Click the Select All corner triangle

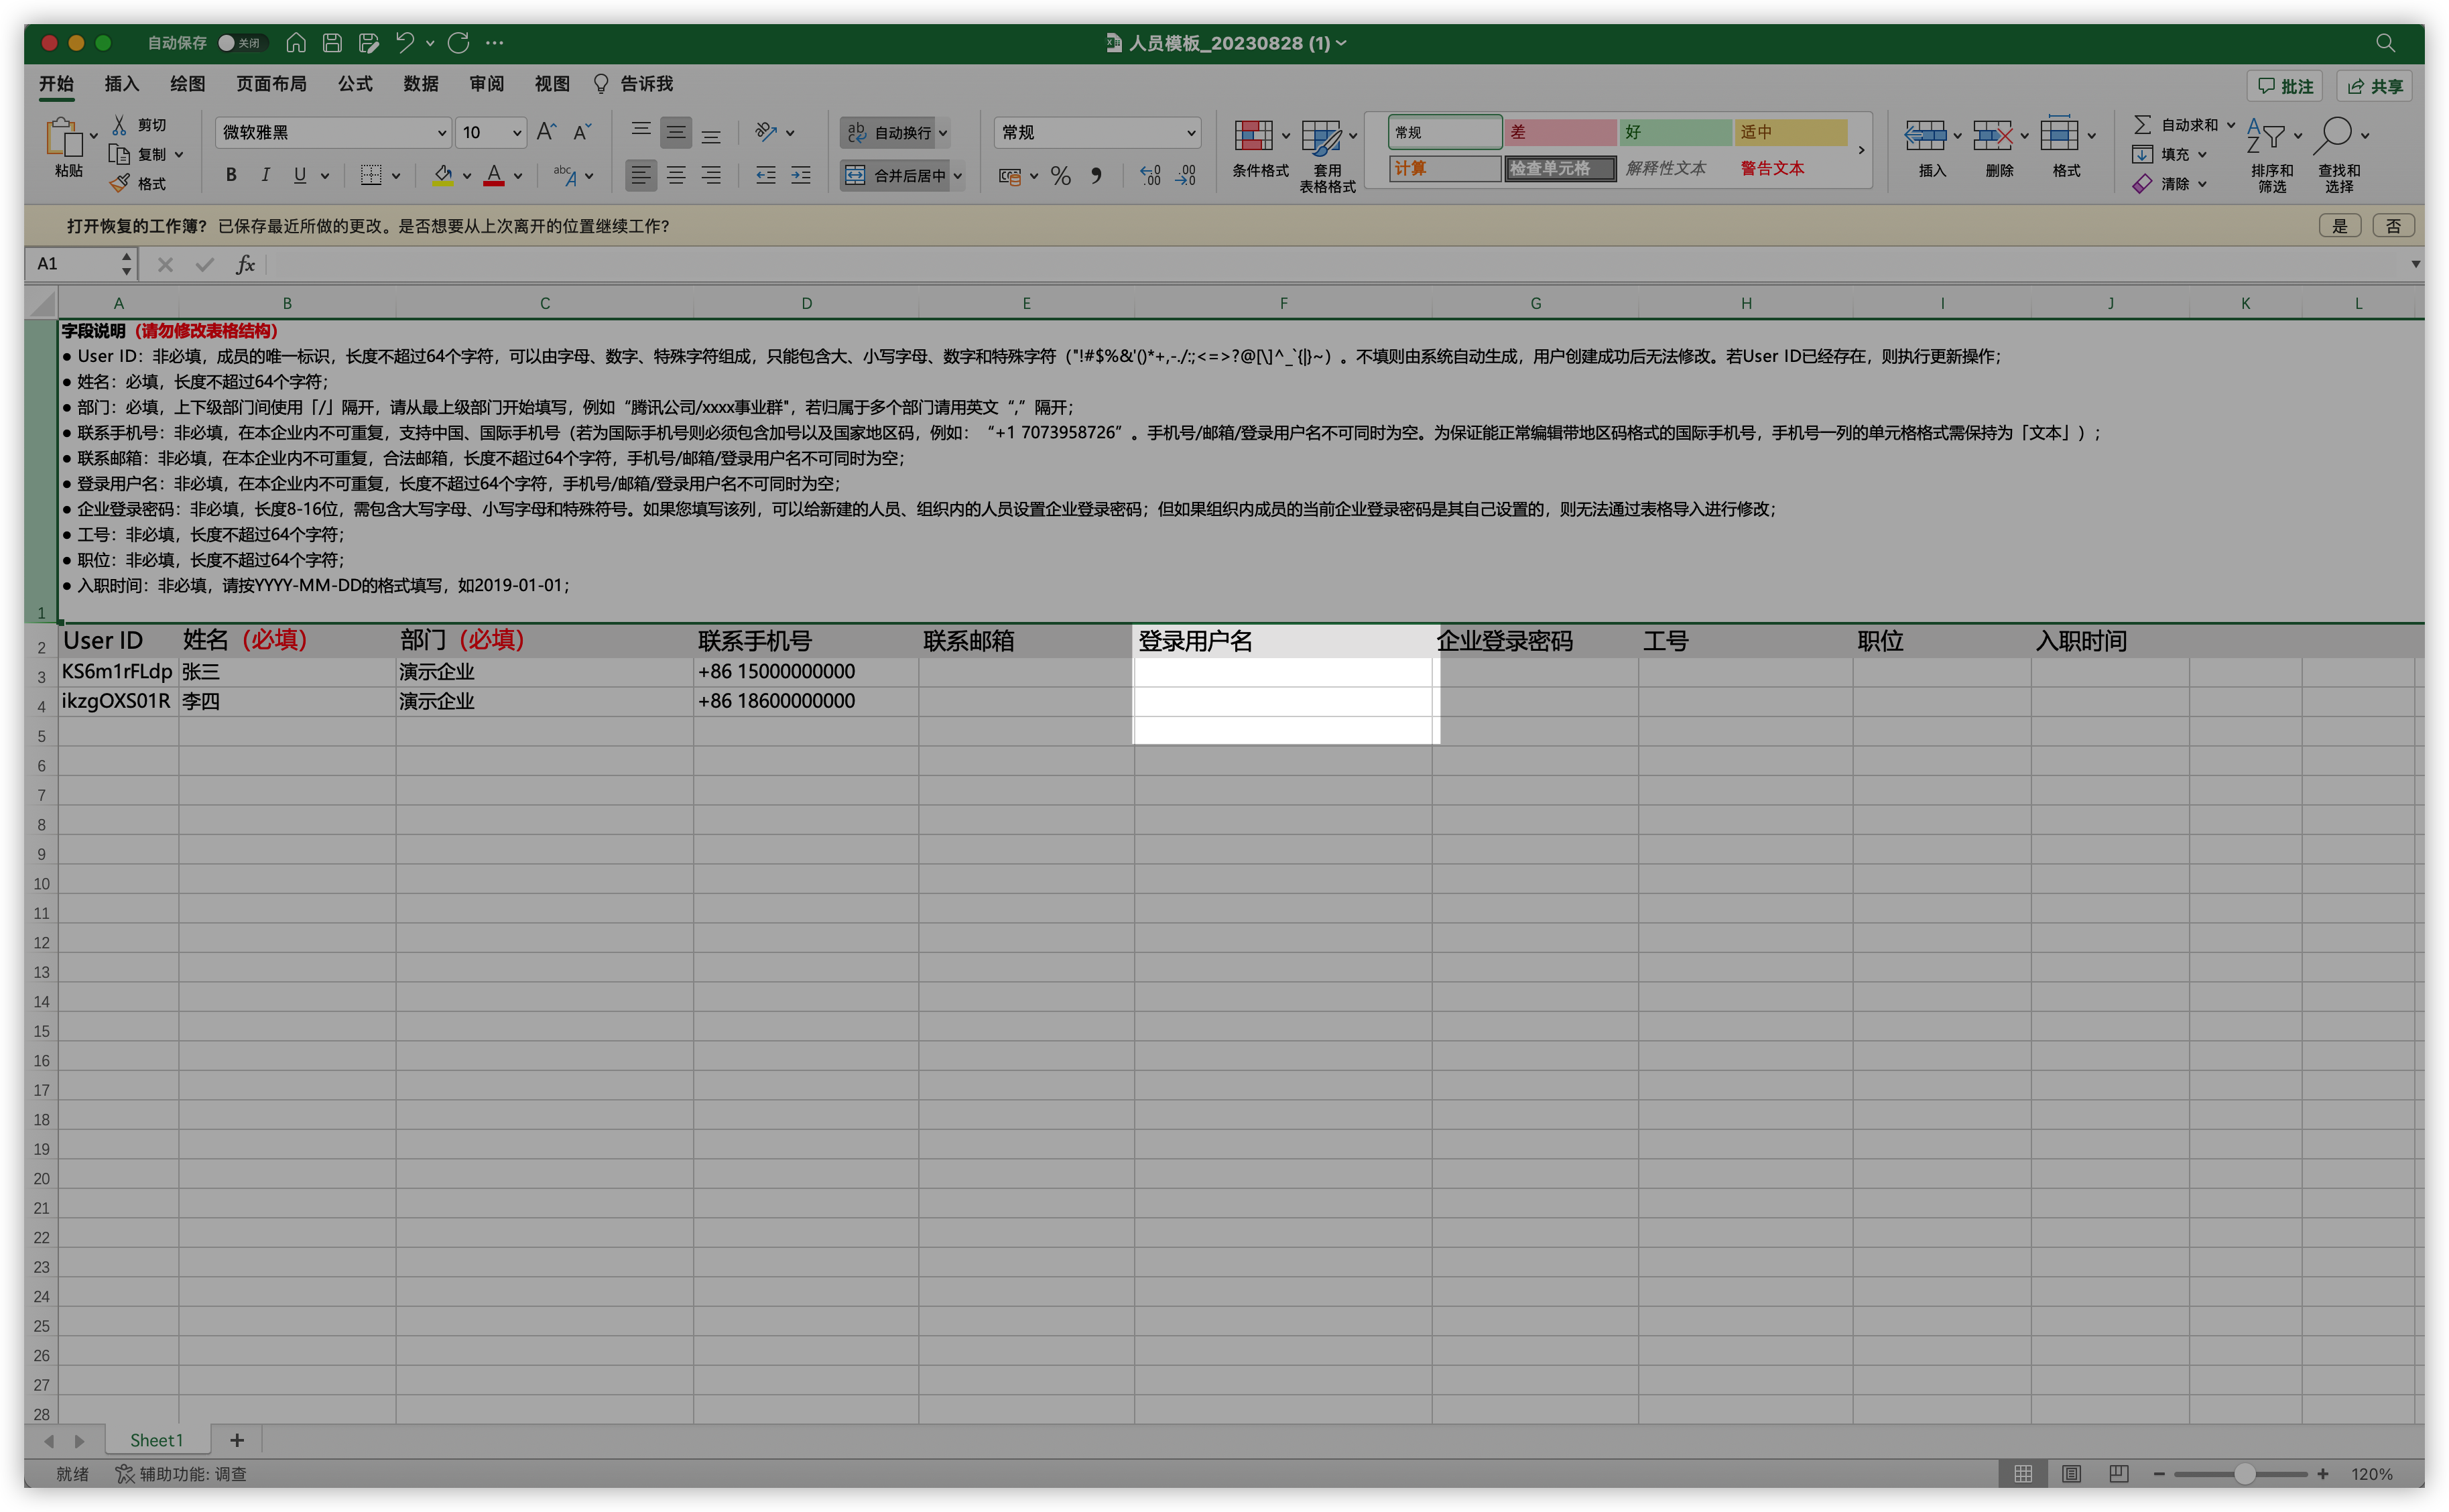click(42, 303)
